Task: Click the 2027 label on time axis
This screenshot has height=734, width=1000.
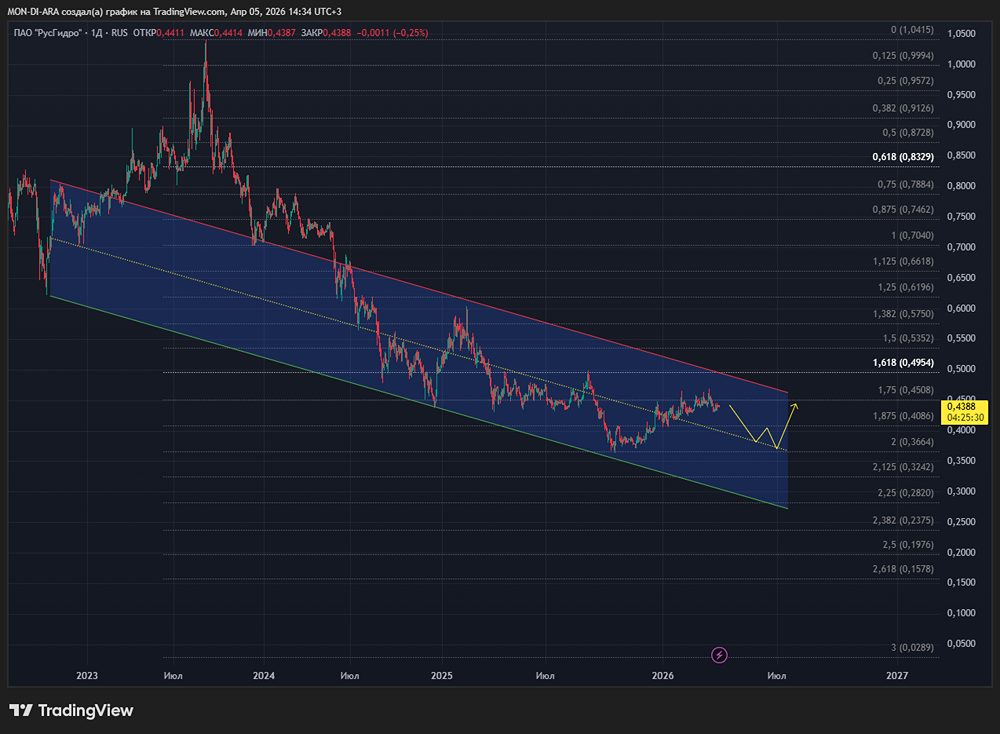Action: (x=897, y=675)
